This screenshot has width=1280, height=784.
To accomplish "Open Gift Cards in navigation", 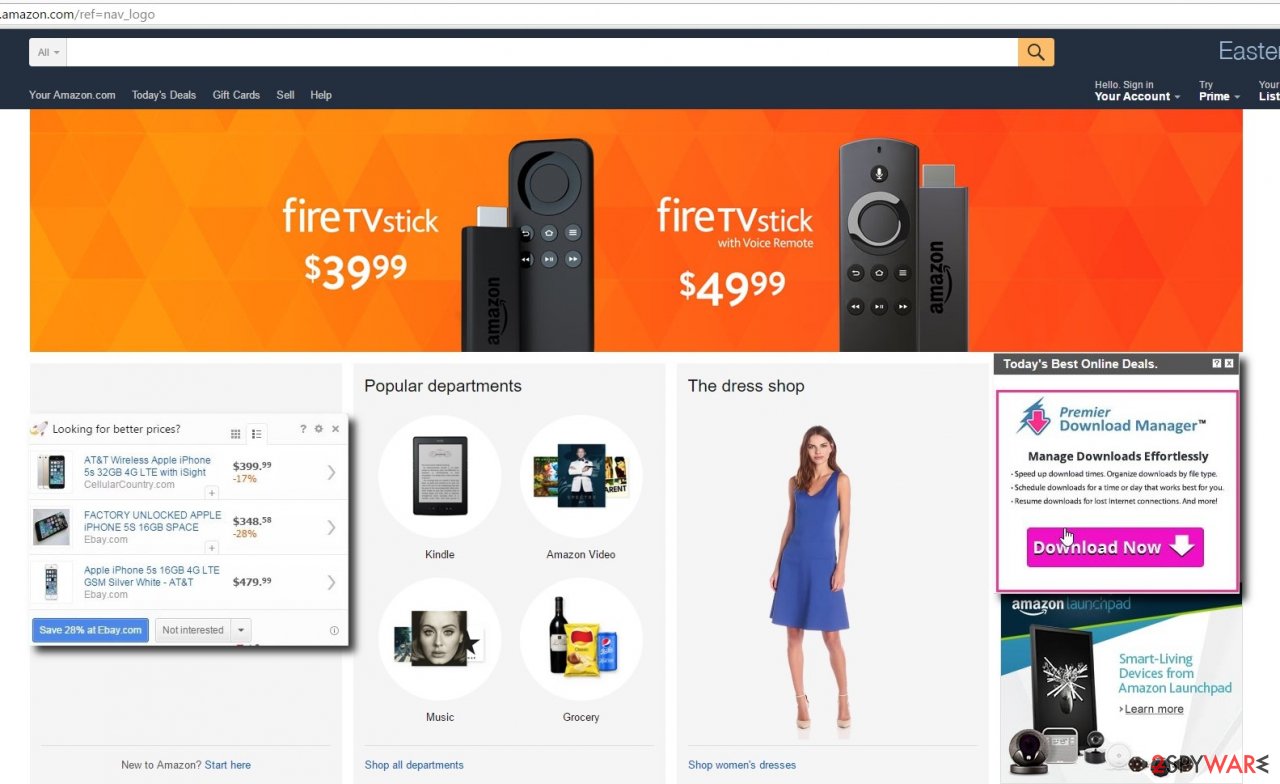I will 236,95.
